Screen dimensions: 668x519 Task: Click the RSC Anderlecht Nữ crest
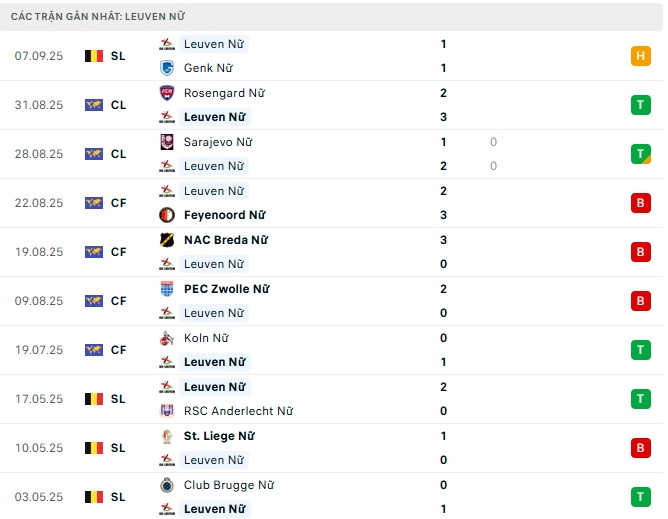click(x=167, y=411)
